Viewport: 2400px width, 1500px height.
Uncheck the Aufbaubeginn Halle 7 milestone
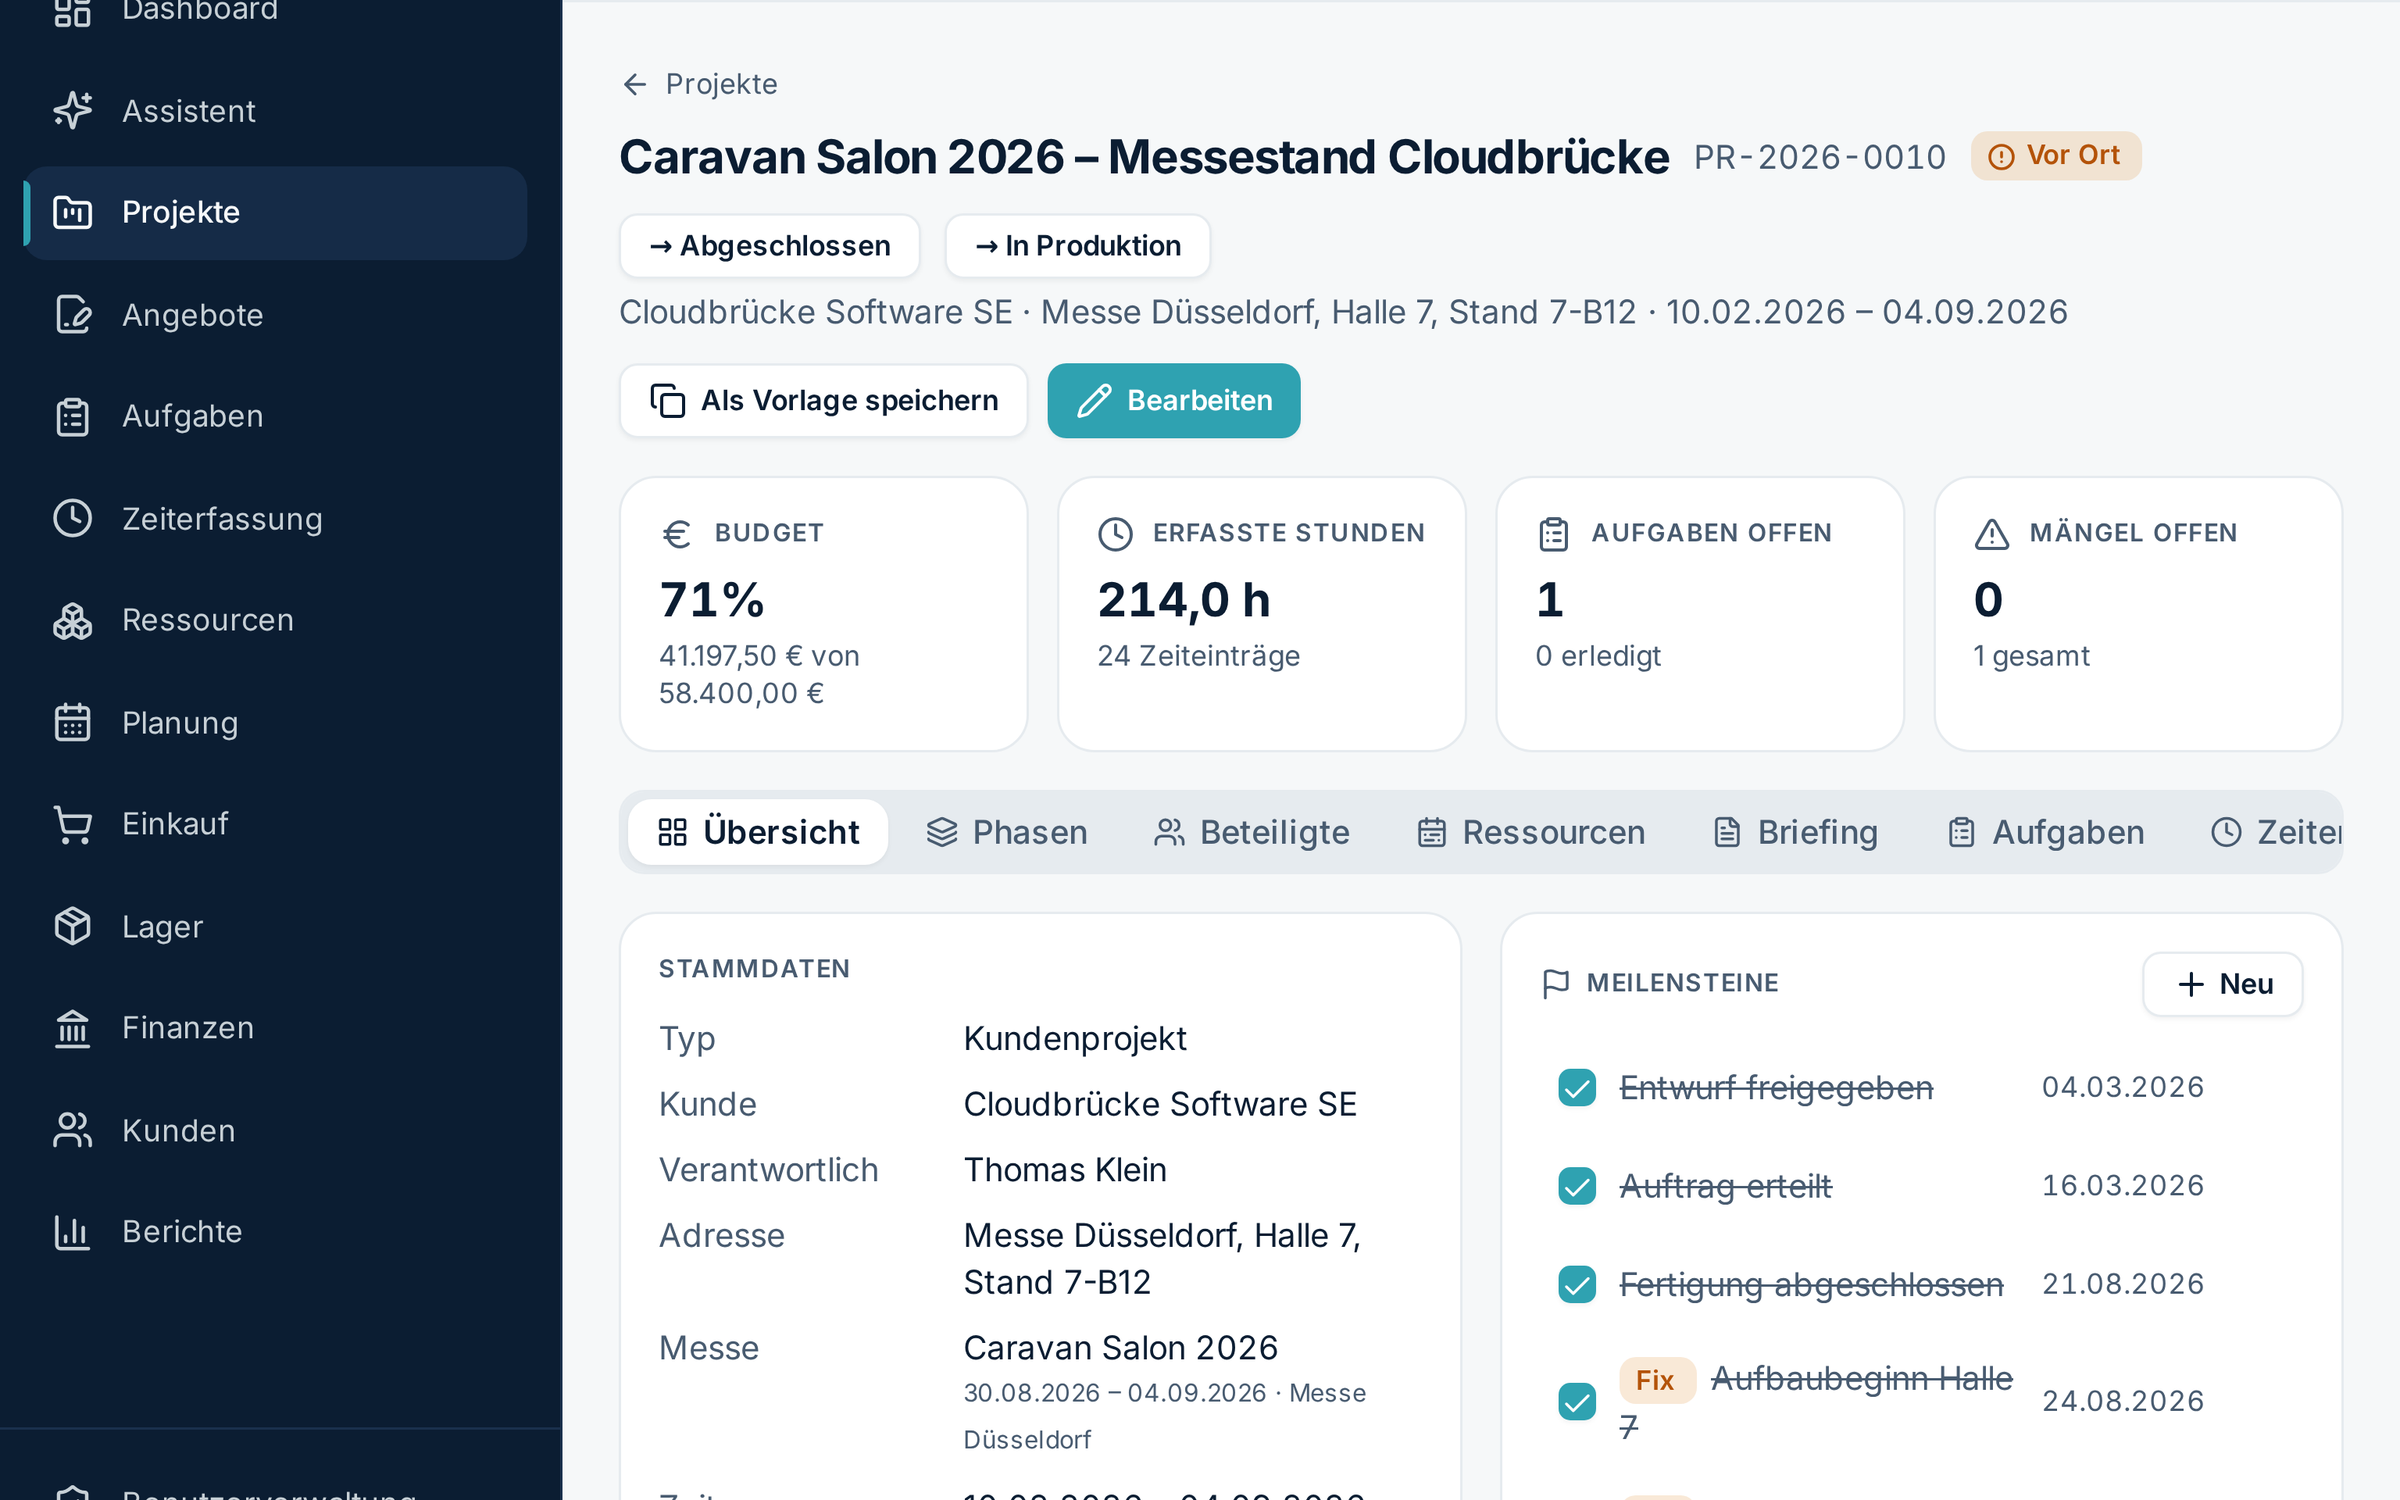(1577, 1401)
